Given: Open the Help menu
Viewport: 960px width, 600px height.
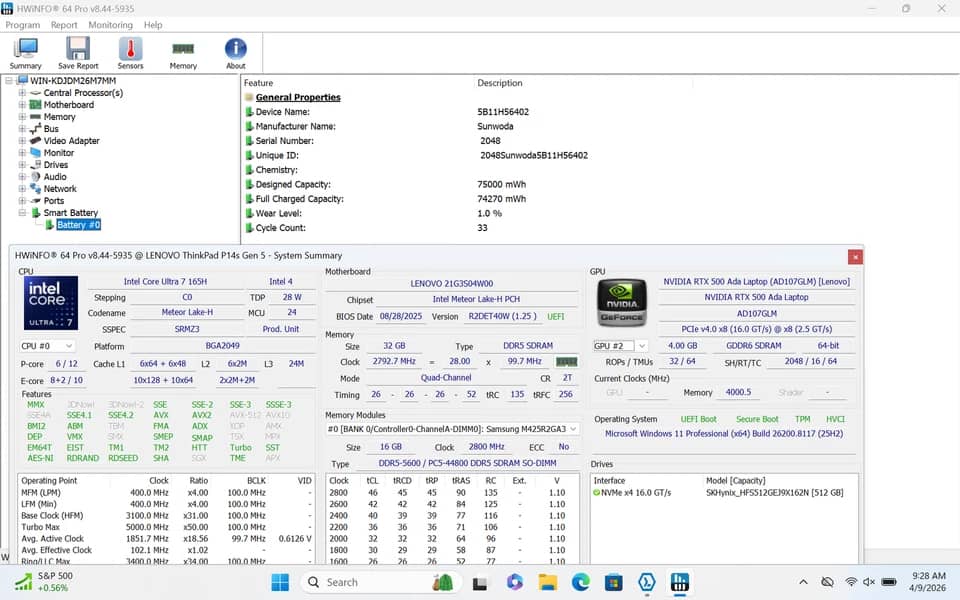Looking at the screenshot, I should pos(153,25).
